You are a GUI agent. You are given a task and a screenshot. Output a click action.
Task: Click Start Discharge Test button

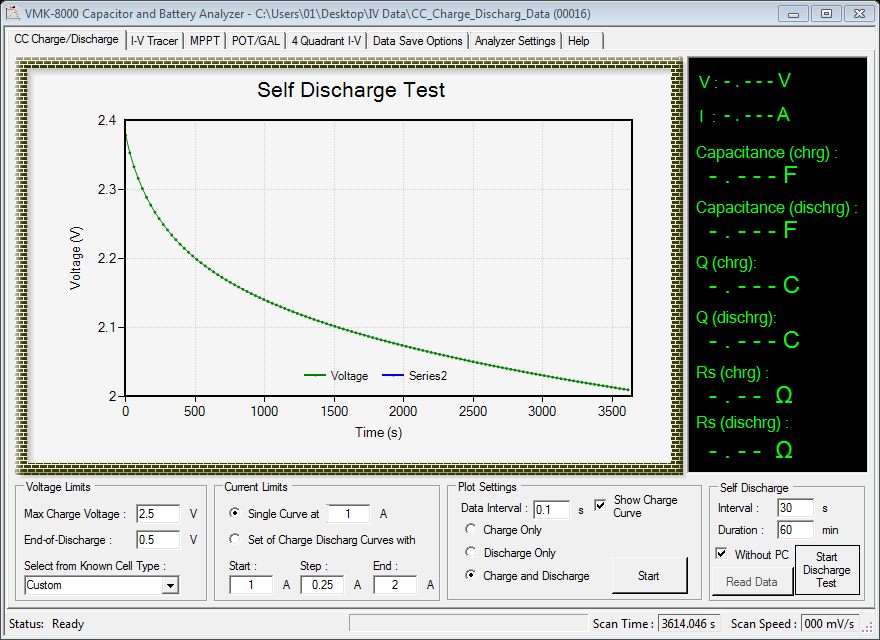tap(827, 570)
